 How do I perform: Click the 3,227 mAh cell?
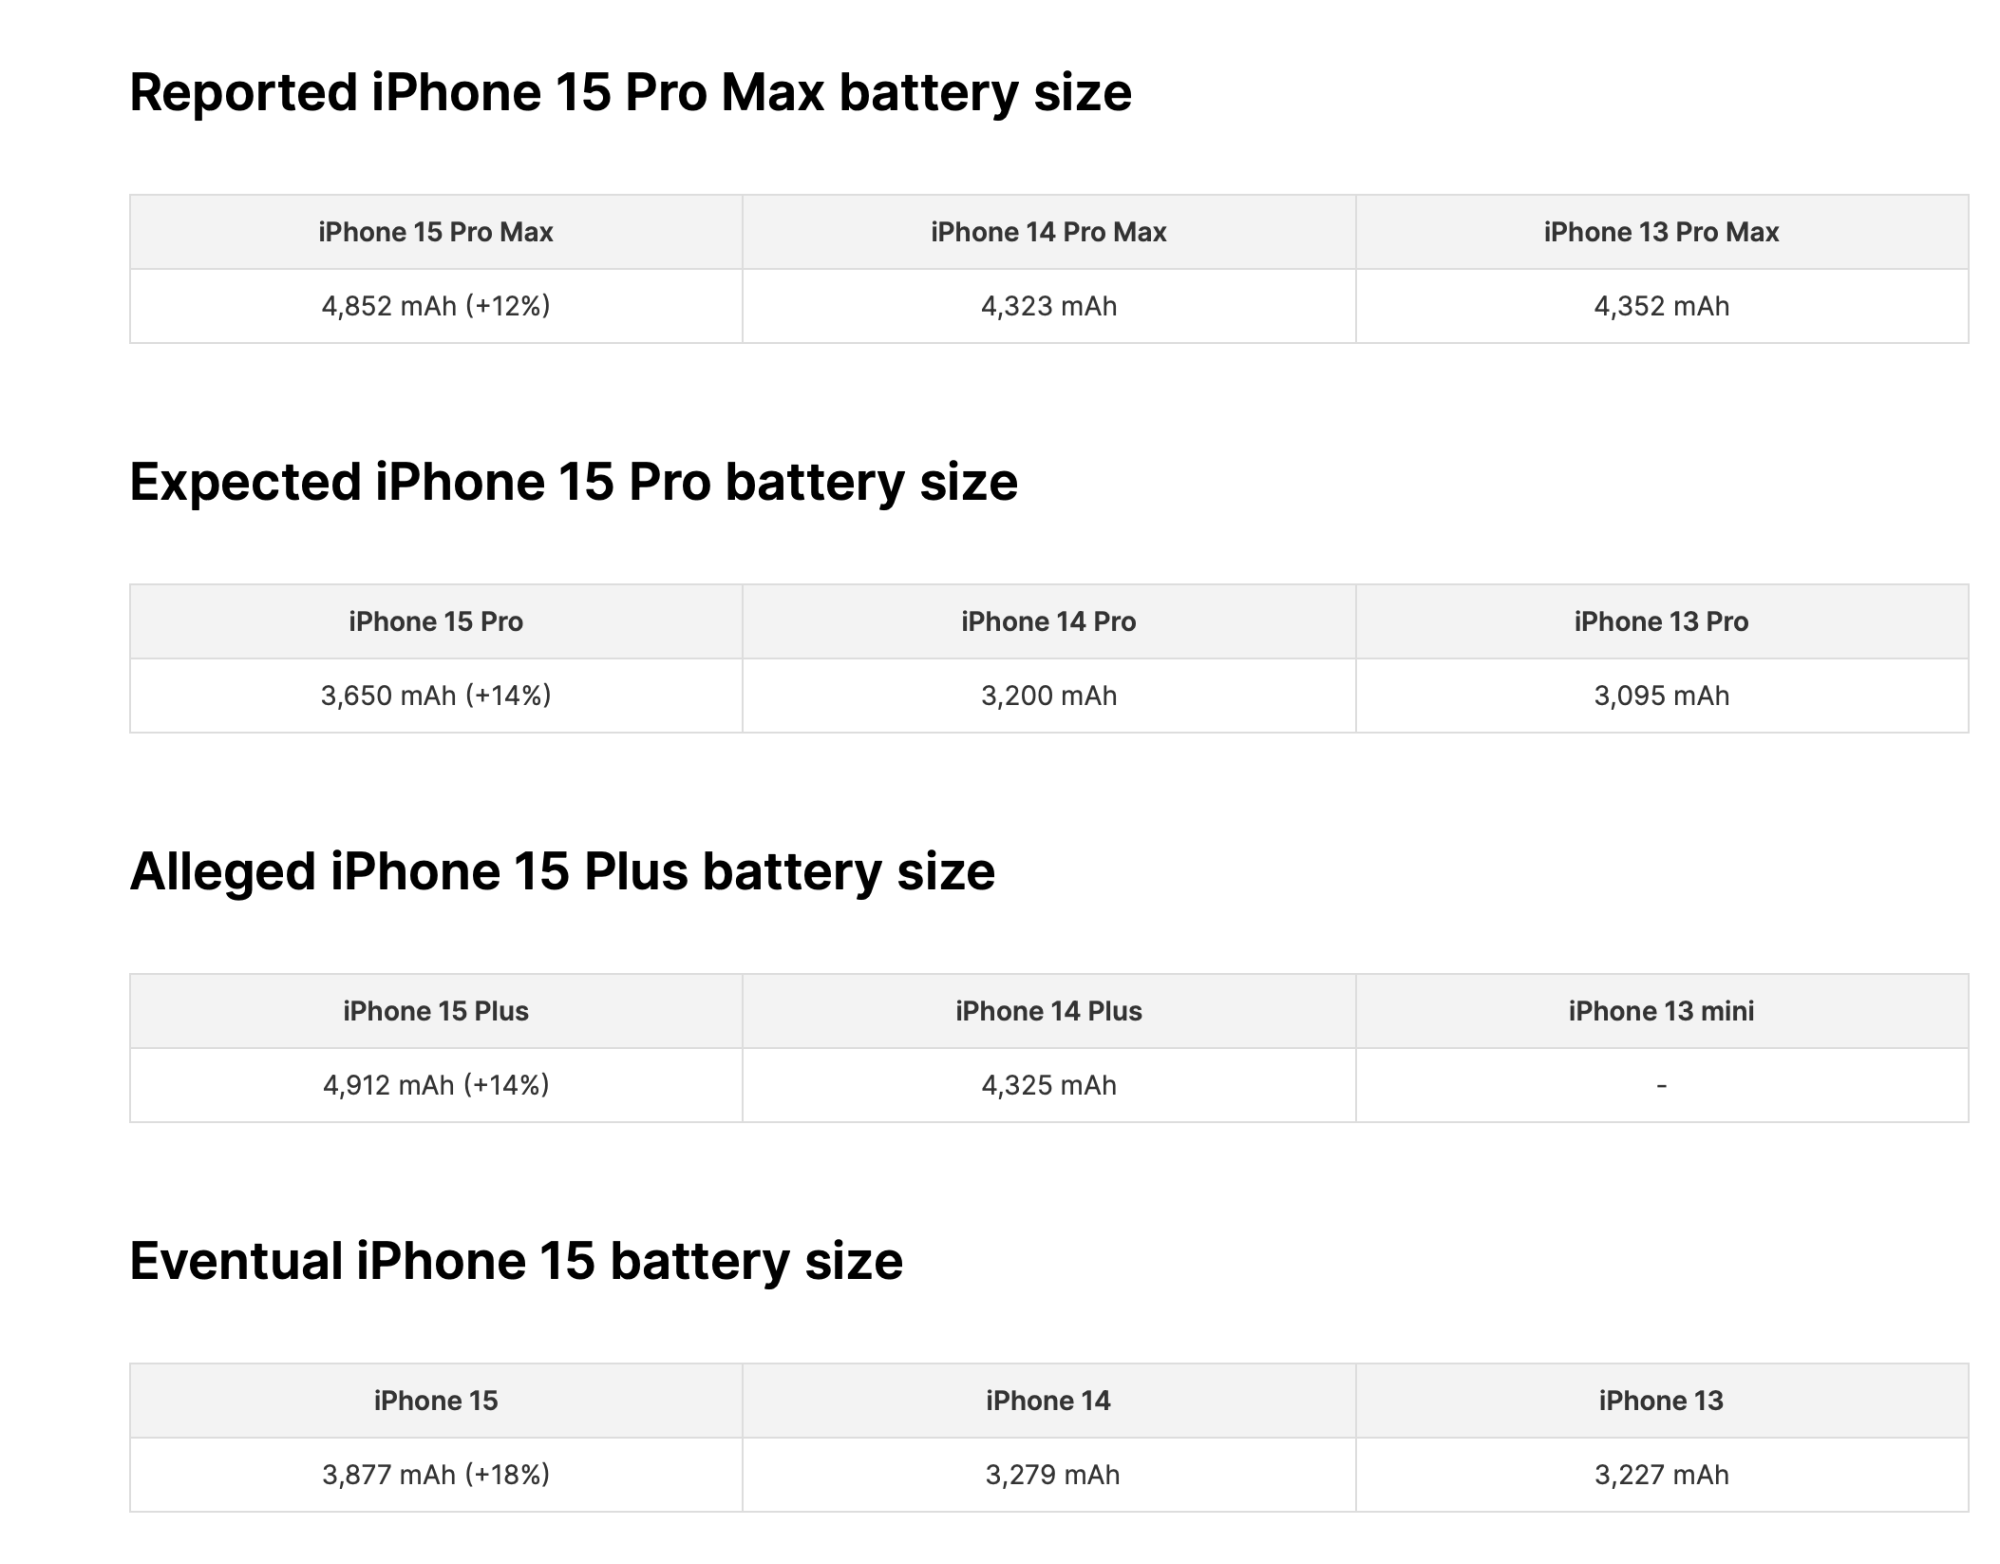click(x=1661, y=1475)
